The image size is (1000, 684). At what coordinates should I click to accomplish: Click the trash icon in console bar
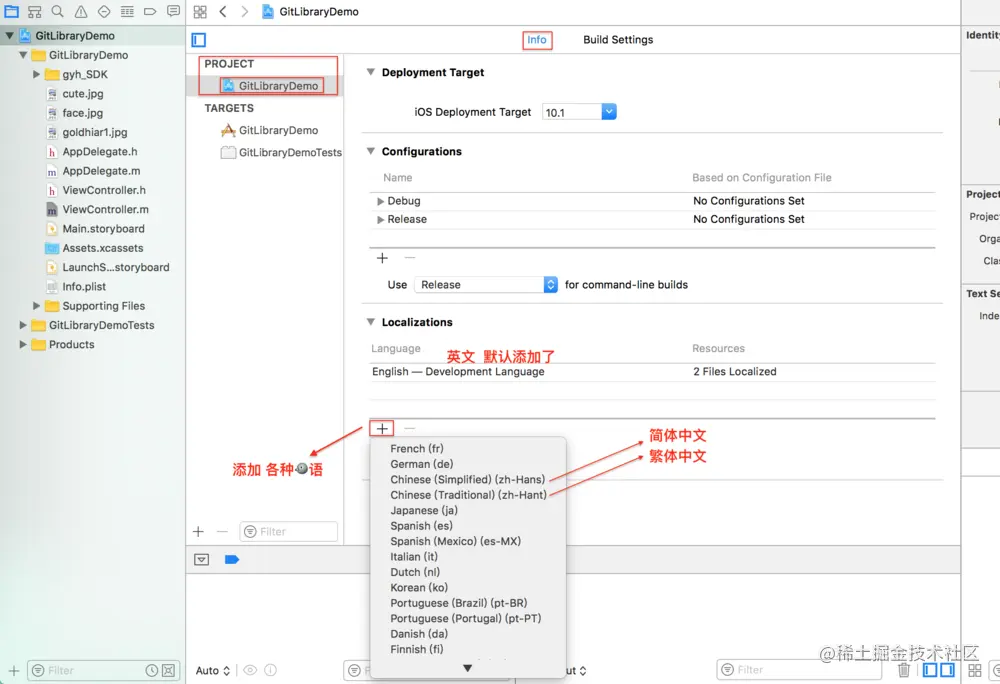click(904, 670)
